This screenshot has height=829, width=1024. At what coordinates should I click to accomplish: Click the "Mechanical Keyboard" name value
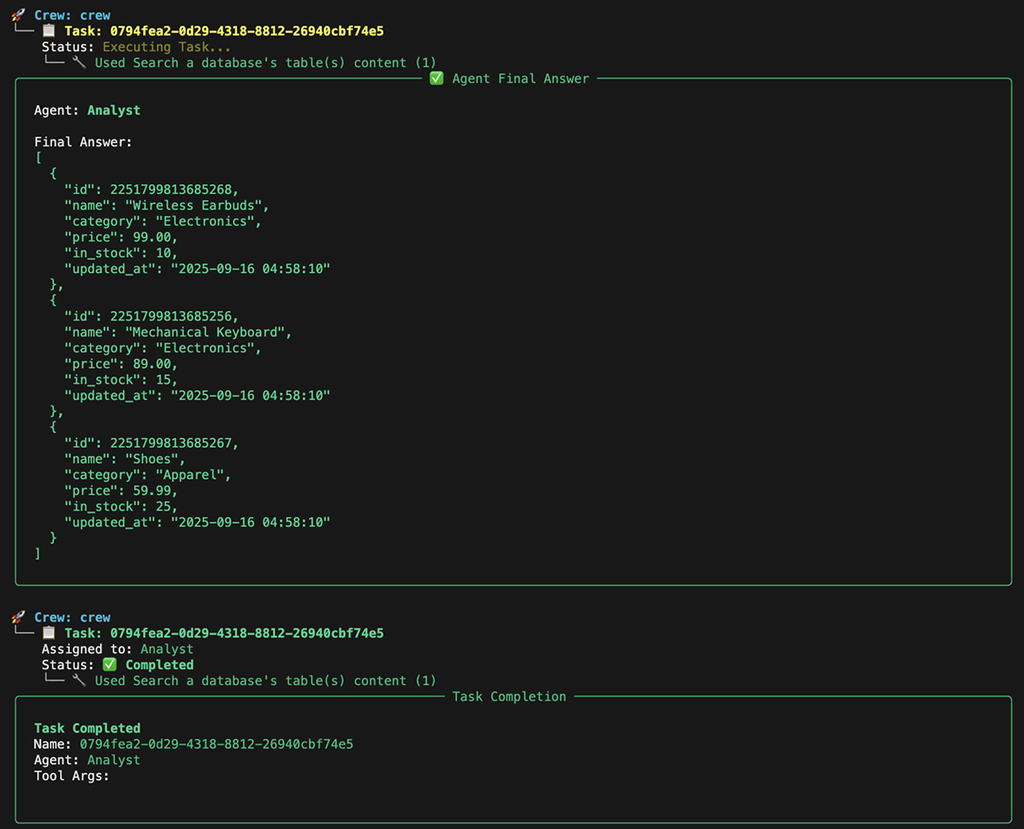pyautogui.click(x=208, y=332)
